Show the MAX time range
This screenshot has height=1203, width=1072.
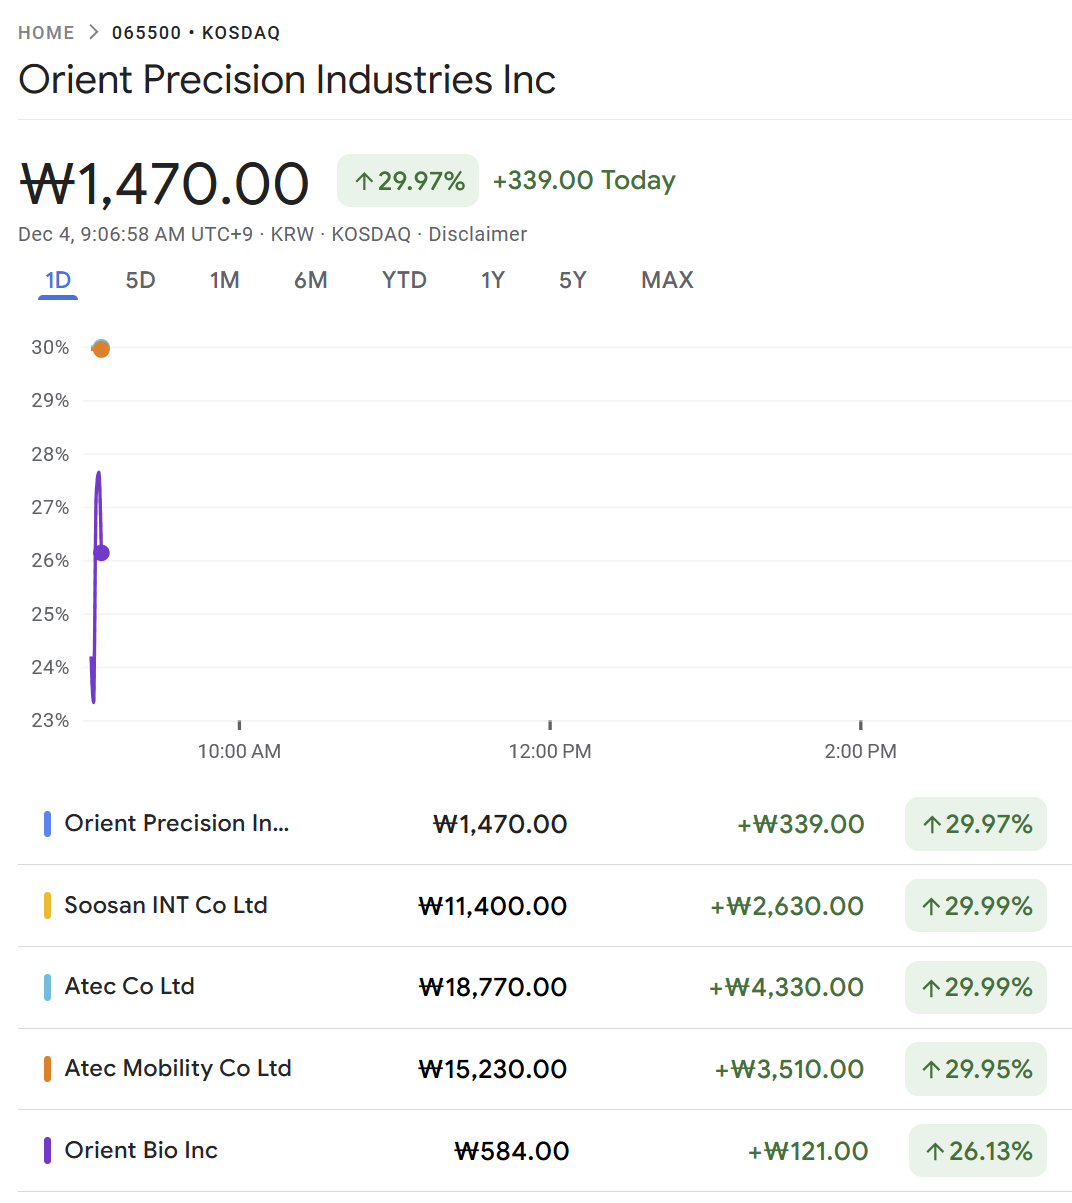tap(667, 280)
